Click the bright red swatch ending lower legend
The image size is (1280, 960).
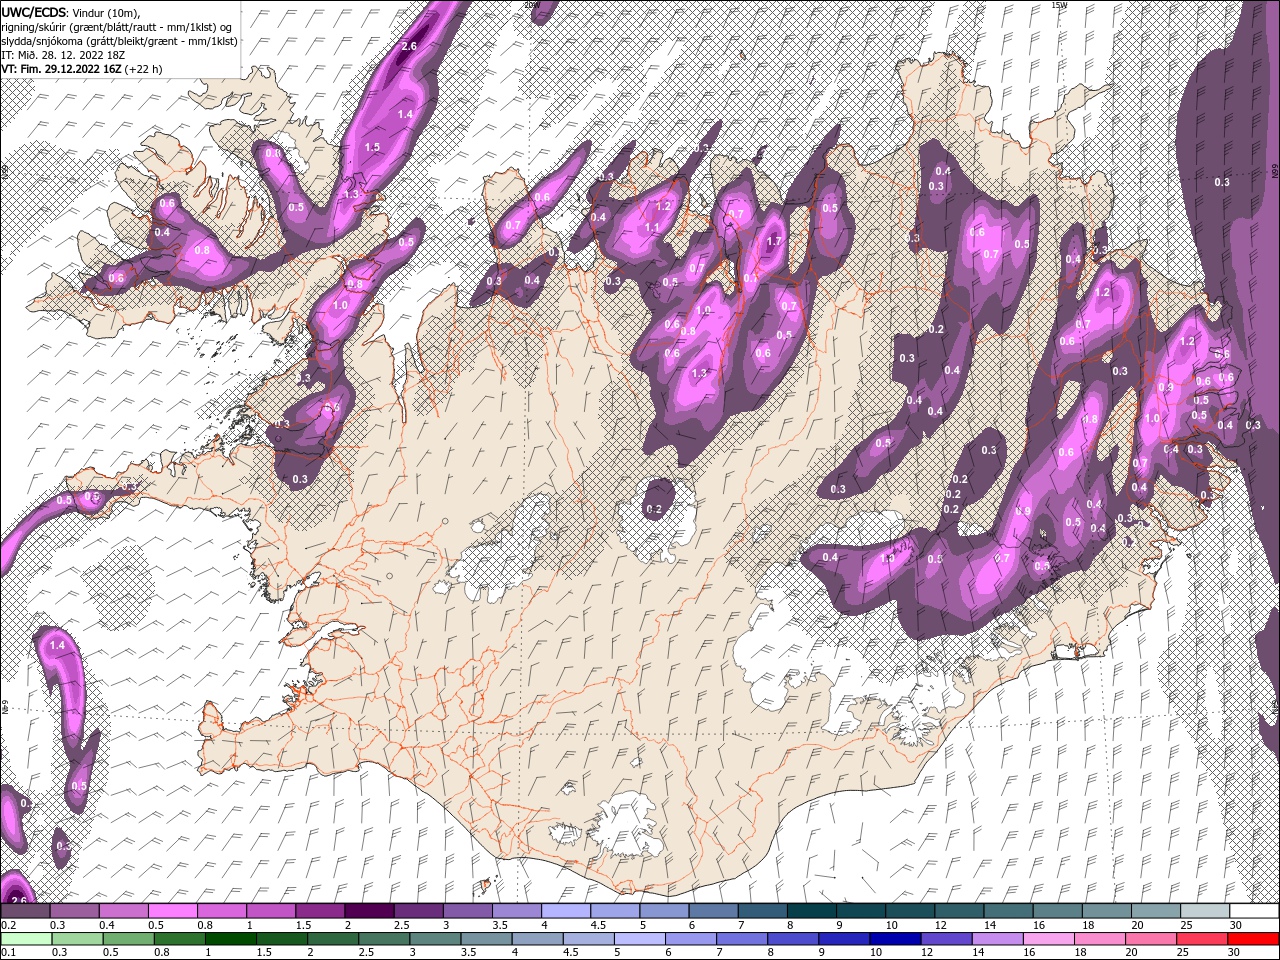click(x=1255, y=939)
